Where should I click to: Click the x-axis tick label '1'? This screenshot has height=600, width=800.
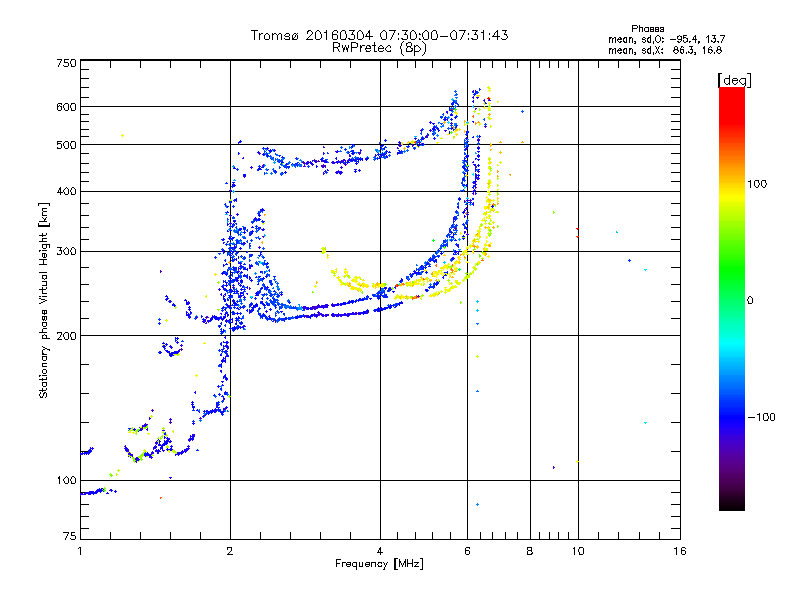(x=80, y=551)
